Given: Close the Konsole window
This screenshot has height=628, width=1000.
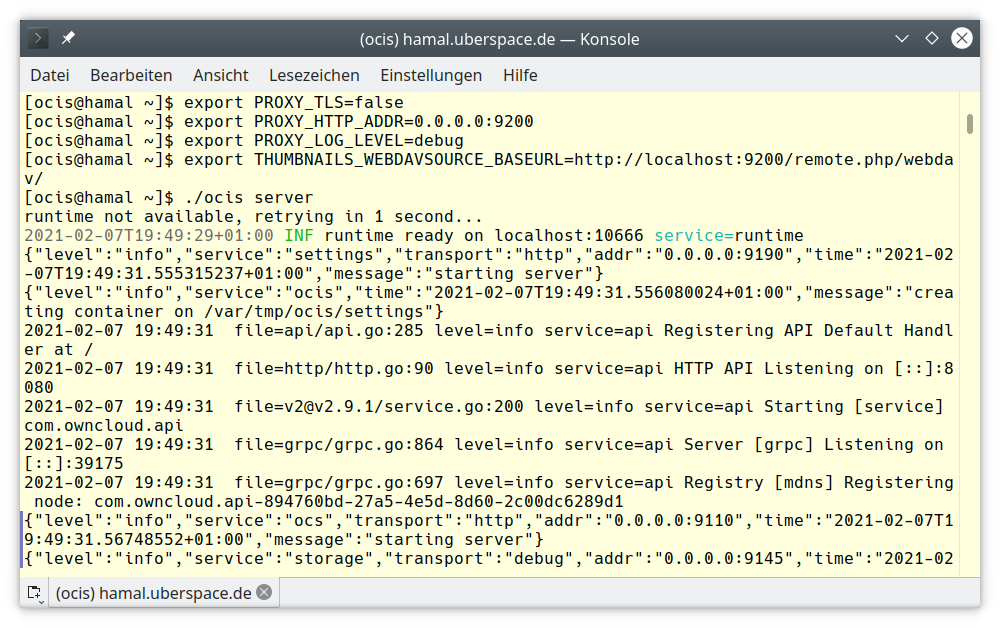Looking at the screenshot, I should coord(962,38).
